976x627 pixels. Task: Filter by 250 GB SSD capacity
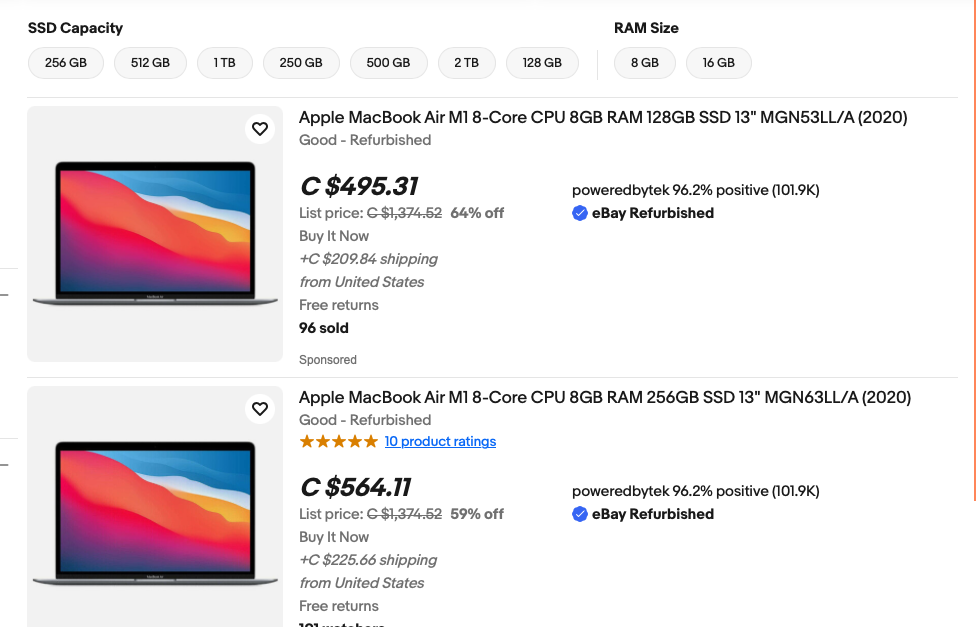point(301,62)
